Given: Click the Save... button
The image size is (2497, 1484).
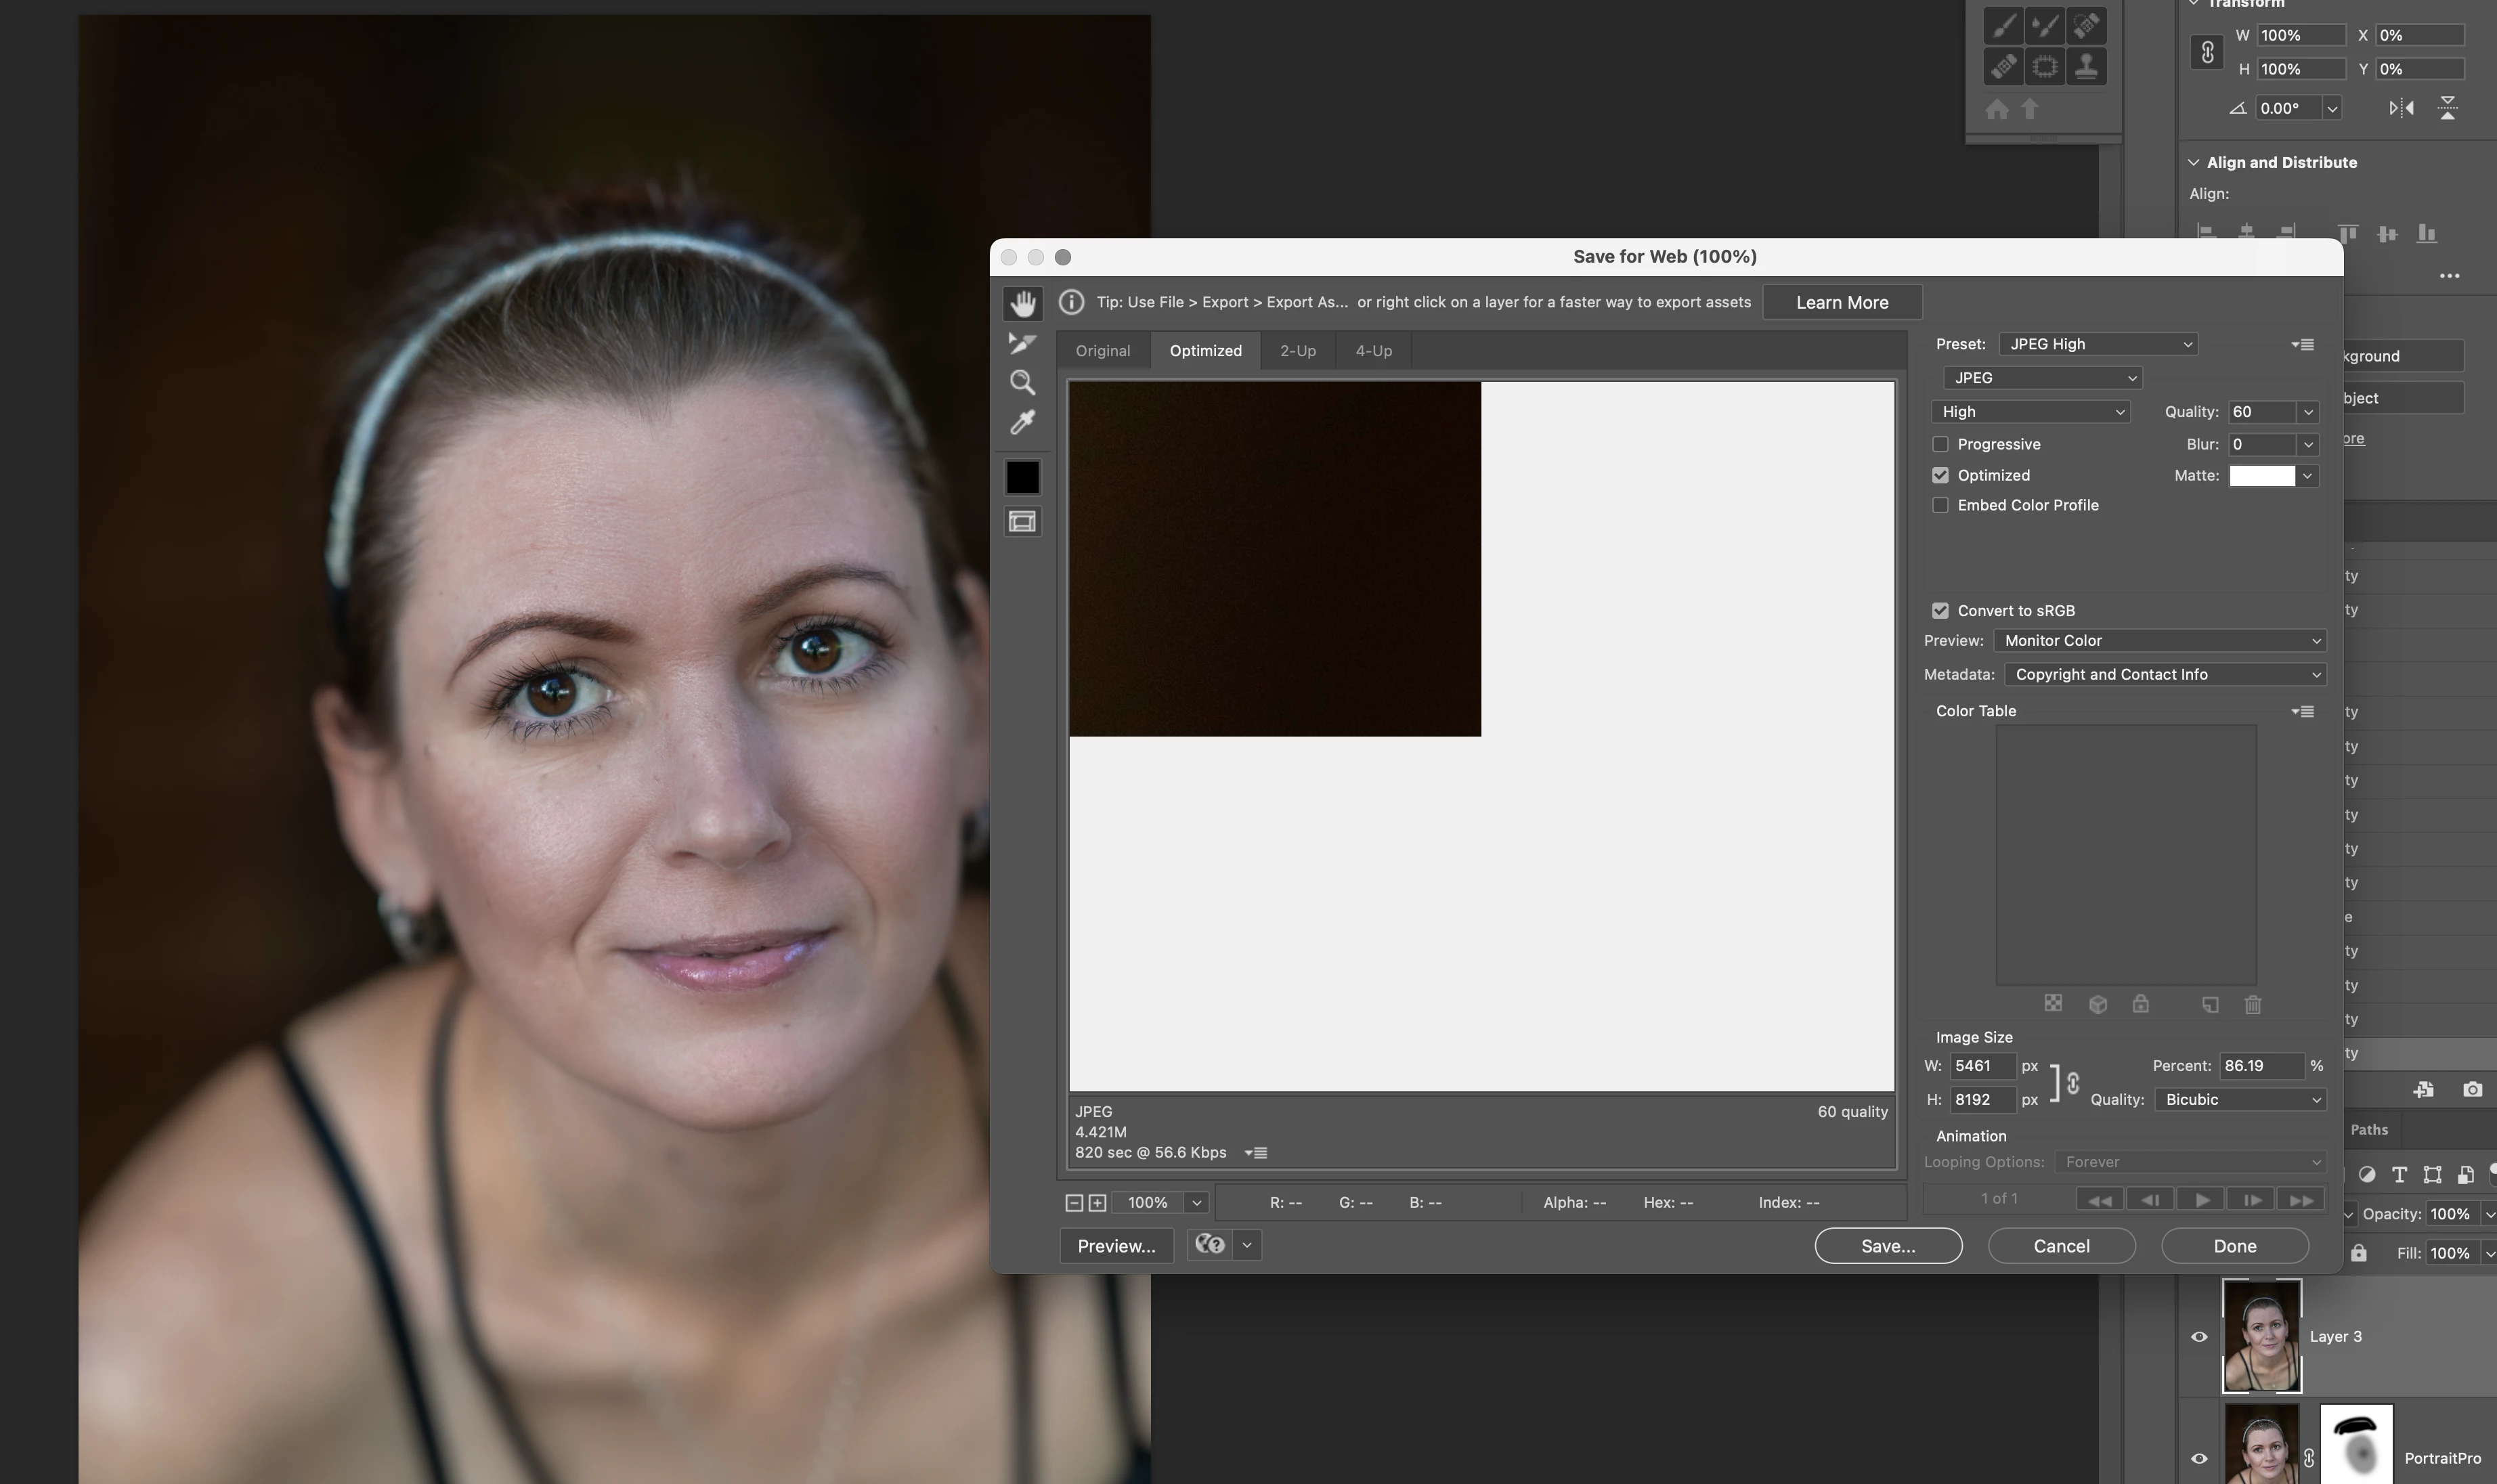Looking at the screenshot, I should (1887, 1246).
